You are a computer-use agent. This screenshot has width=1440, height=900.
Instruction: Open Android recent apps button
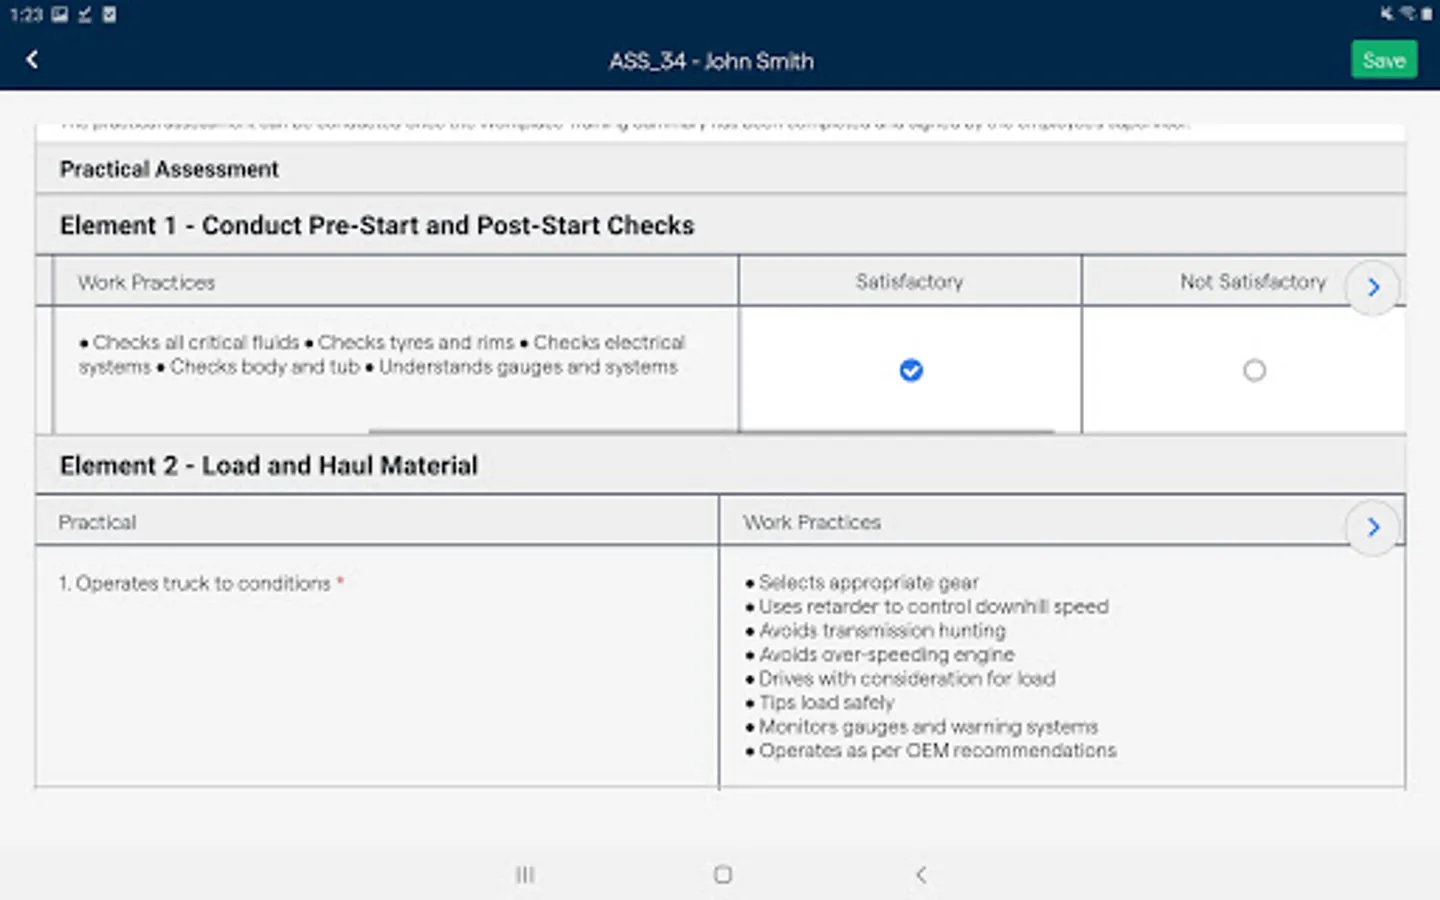525,875
